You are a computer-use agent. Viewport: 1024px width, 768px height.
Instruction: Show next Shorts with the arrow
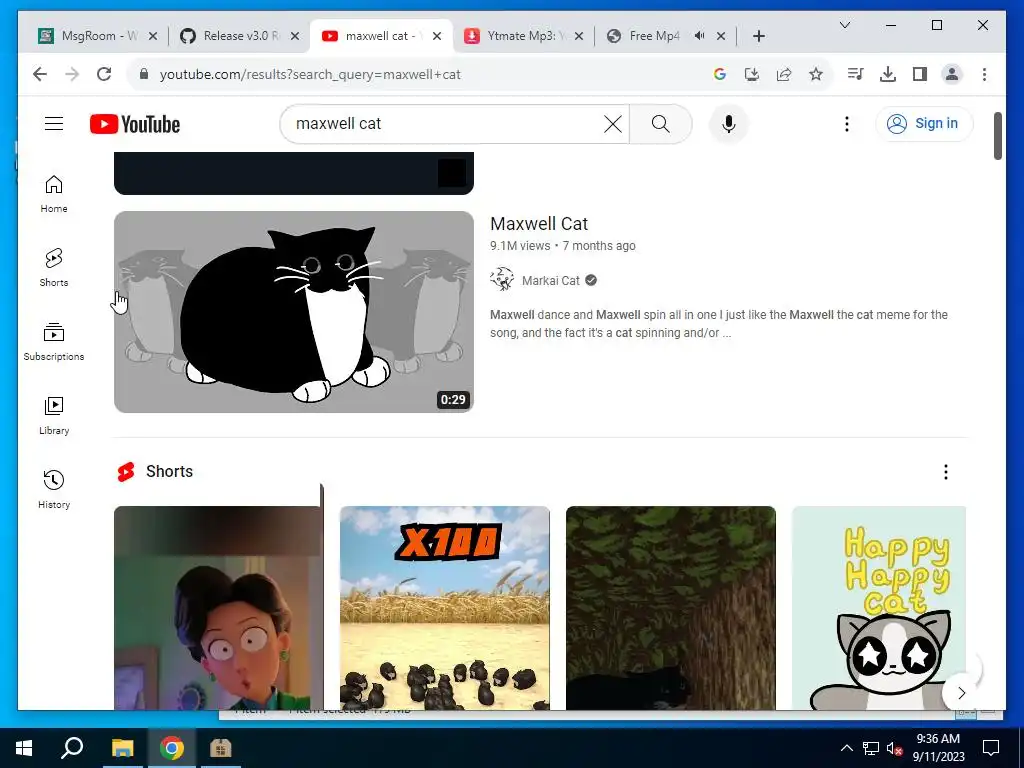(961, 692)
